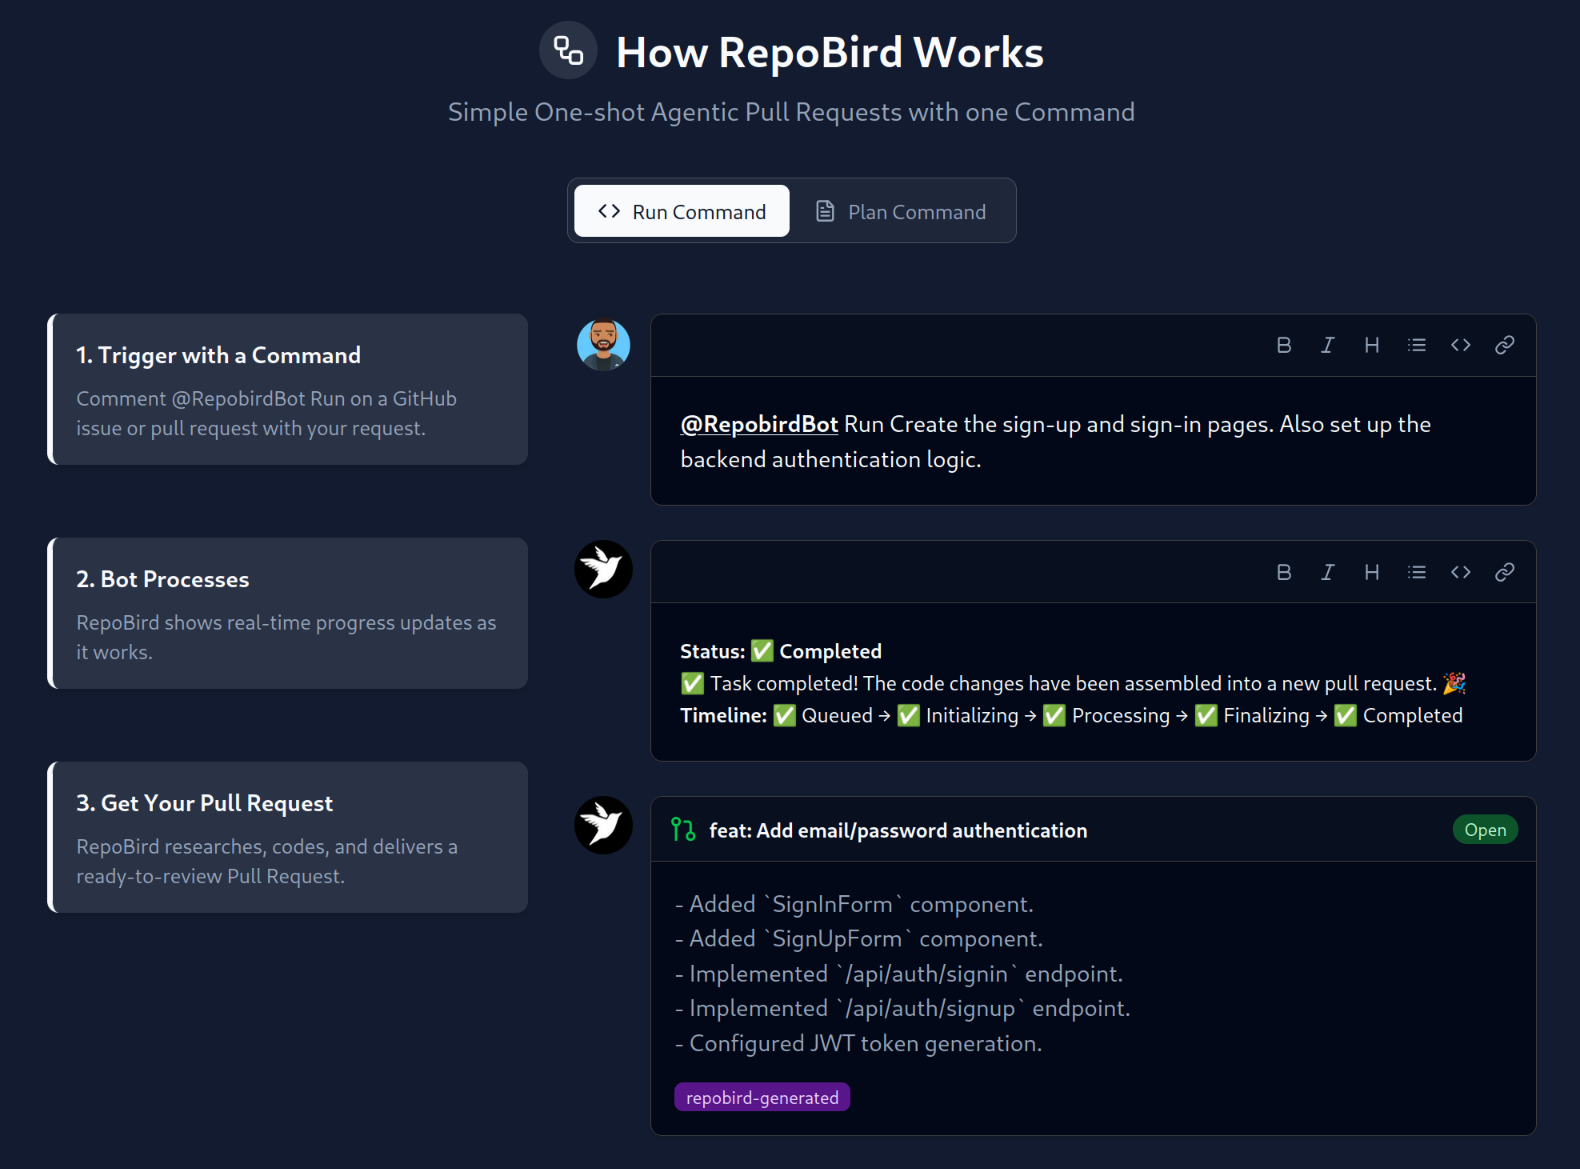Click the Finalizing checkmark in the timeline
Viewport: 1580px width, 1169px height.
(x=1207, y=715)
